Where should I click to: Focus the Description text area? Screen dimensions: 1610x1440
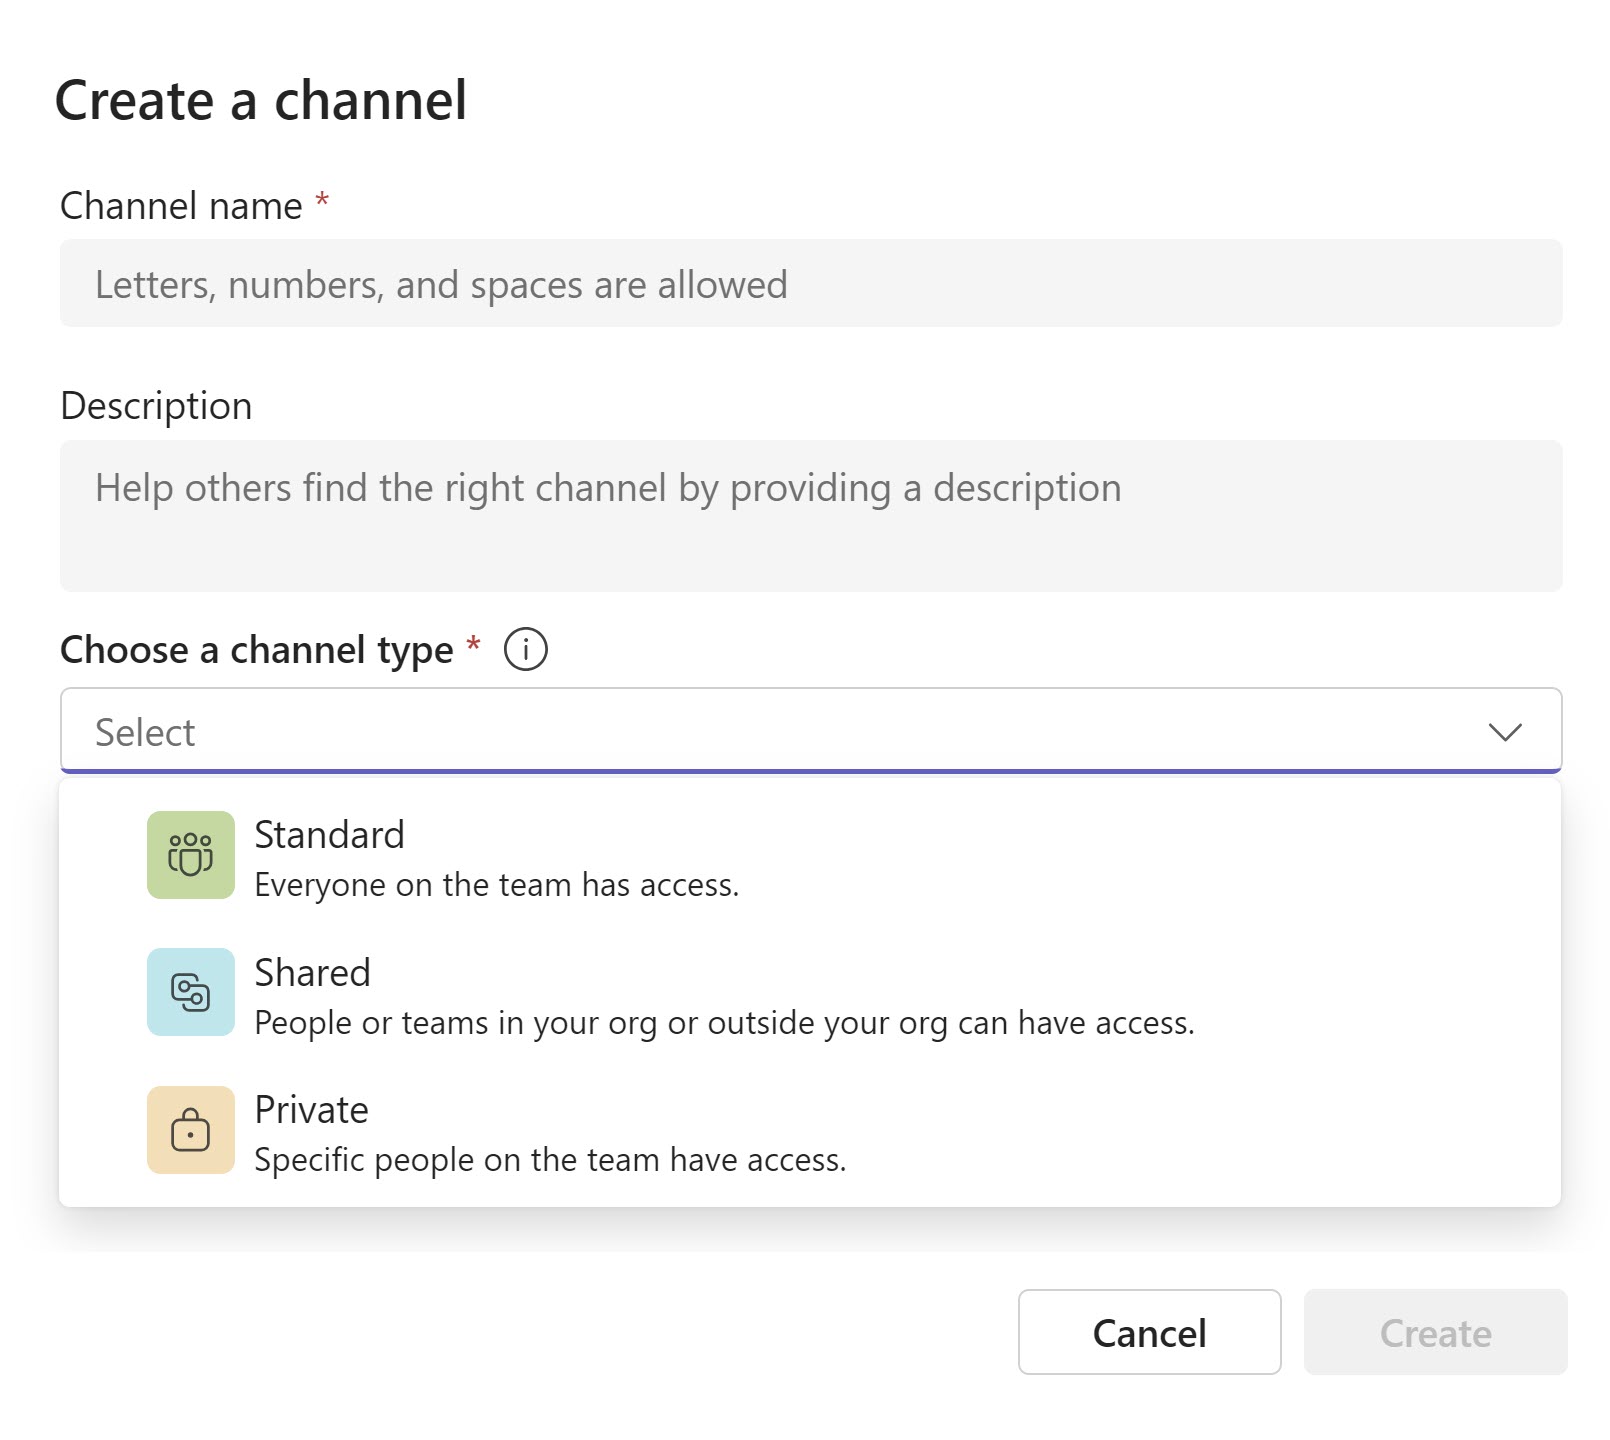(810, 516)
